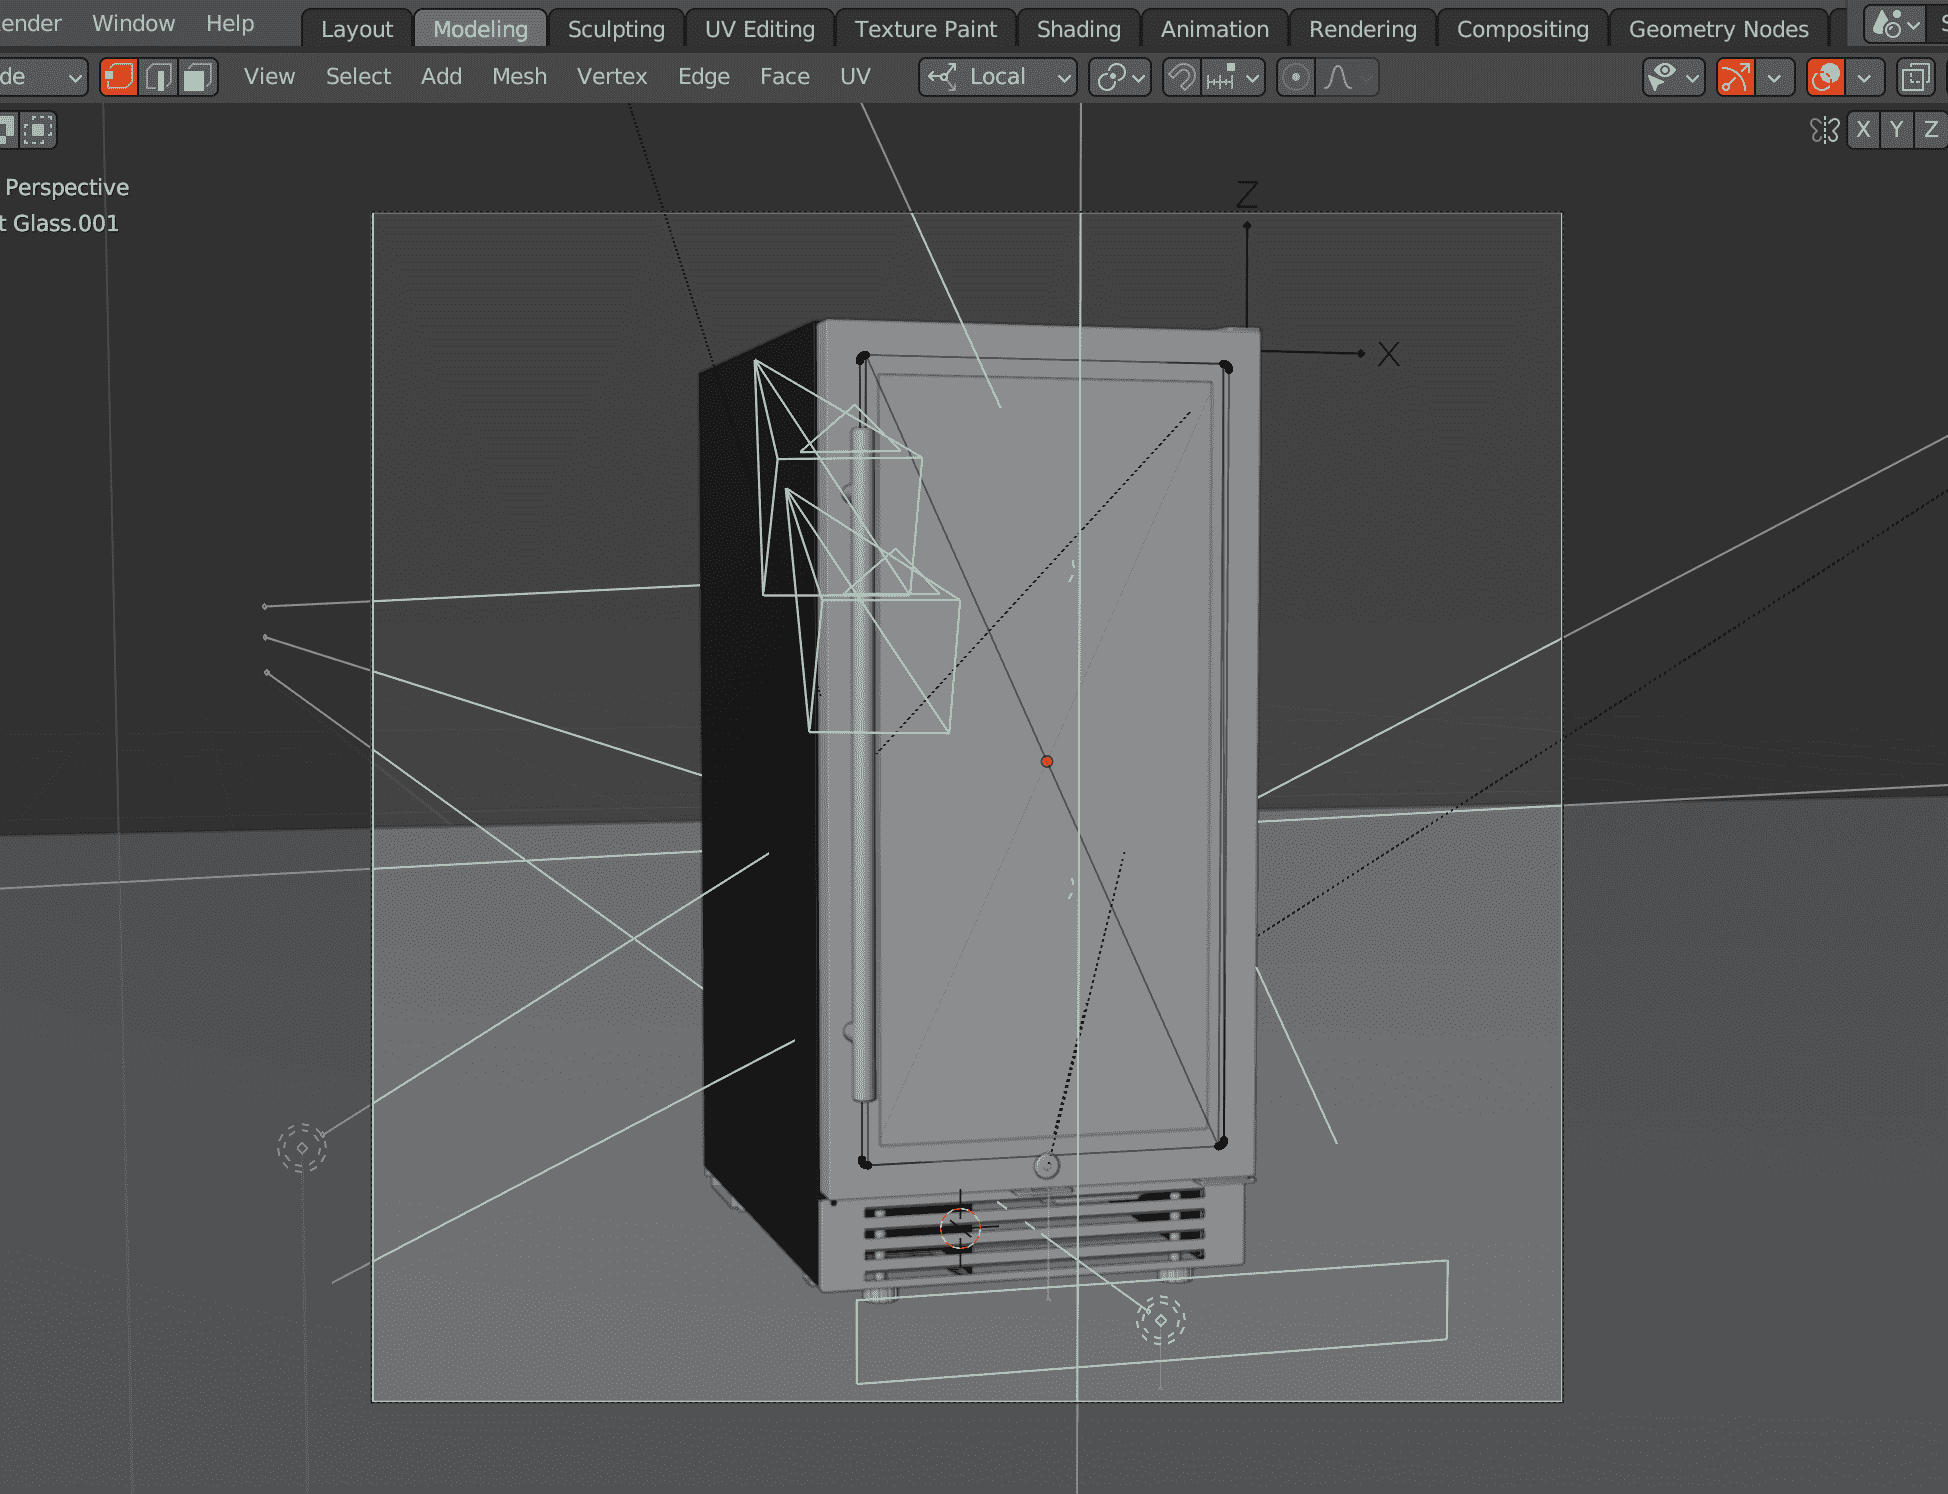Image resolution: width=1948 pixels, height=1494 pixels.
Task: Open the Shading workspace tab
Action: click(x=1078, y=29)
